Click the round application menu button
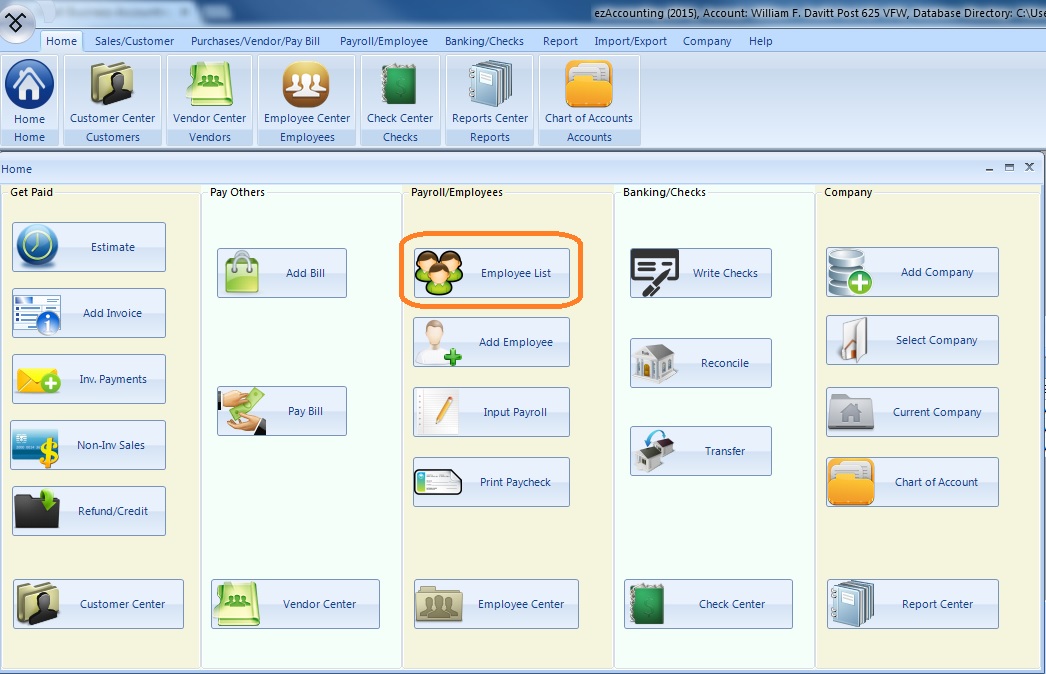The image size is (1046, 674). (19, 20)
